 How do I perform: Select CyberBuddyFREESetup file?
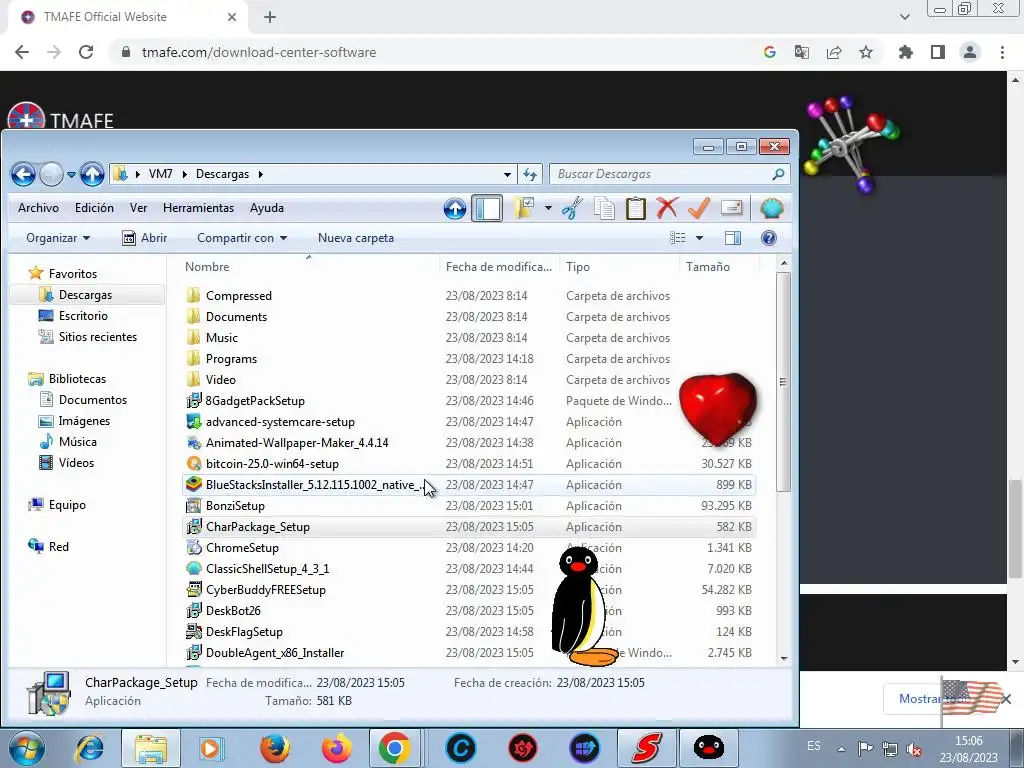pos(265,590)
